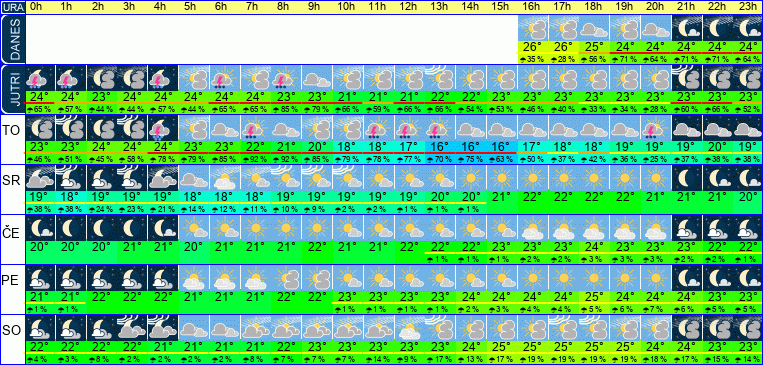This screenshot has width=763, height=365.
Task: Click the JUTRI 6h thunderstorm icon
Action: pyautogui.click(x=224, y=78)
